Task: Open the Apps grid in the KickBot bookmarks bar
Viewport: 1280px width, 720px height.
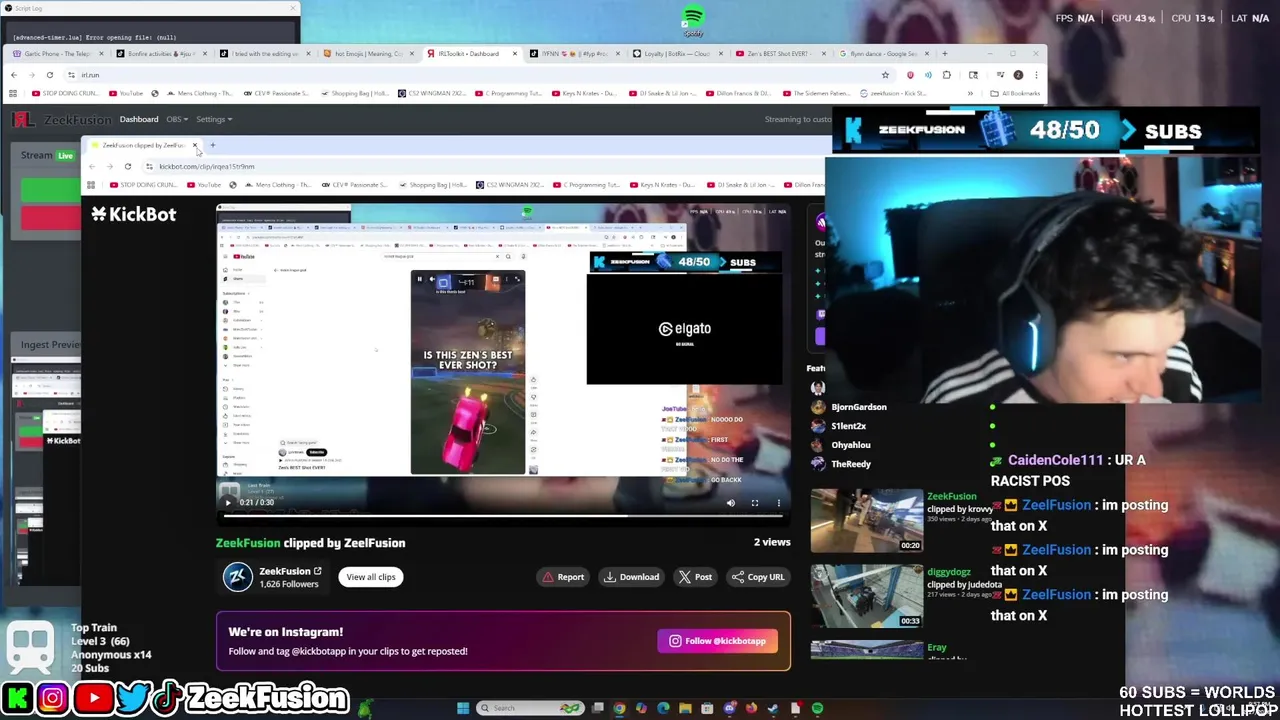Action: click(91, 185)
